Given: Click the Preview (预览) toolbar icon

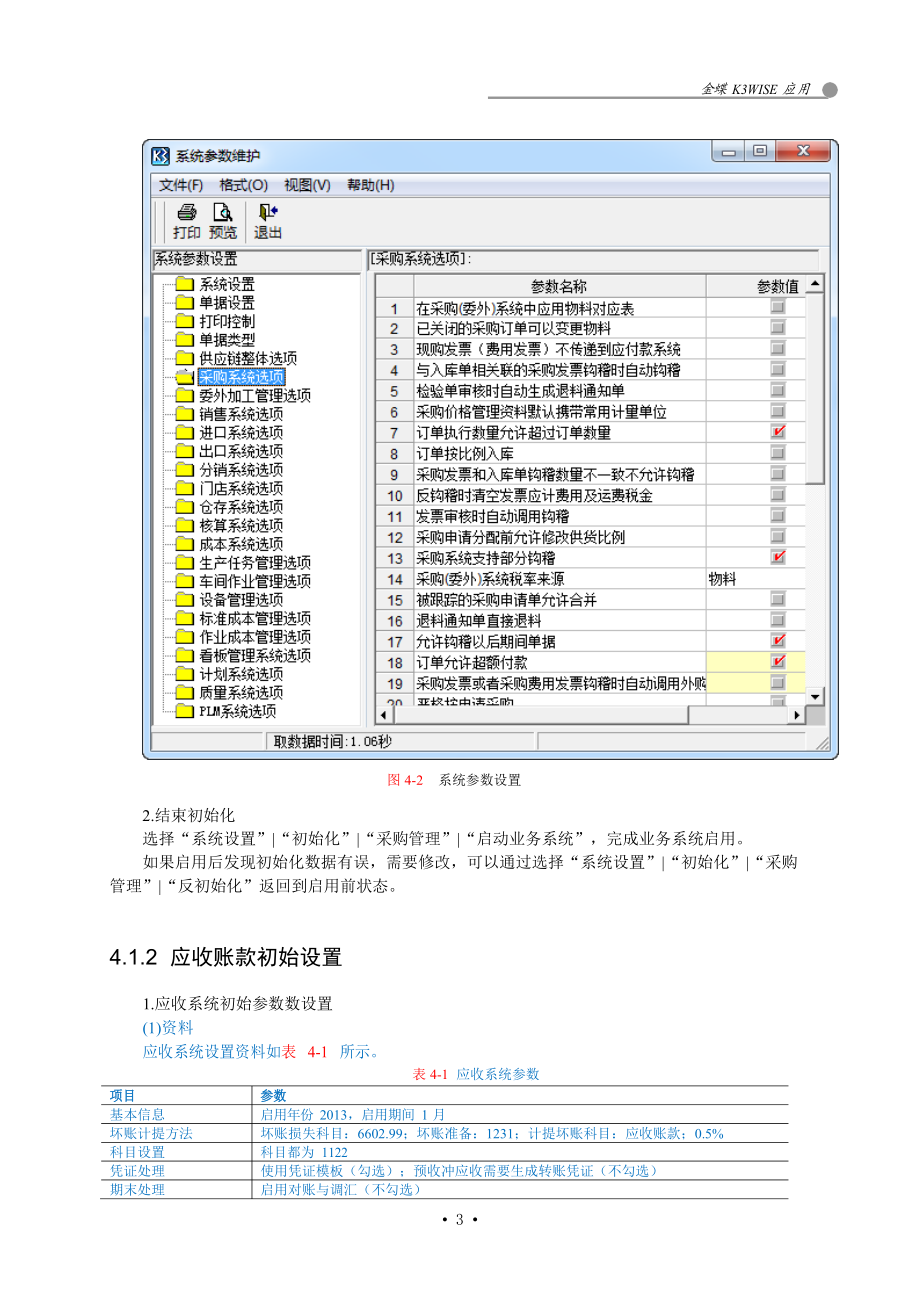Looking at the screenshot, I should [x=223, y=212].
